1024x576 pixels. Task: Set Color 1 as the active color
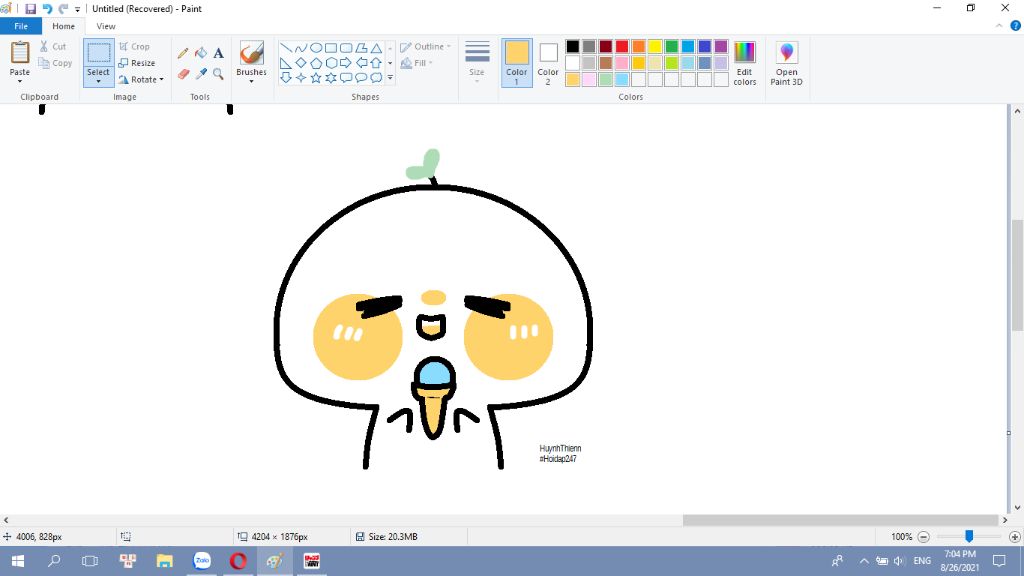pyautogui.click(x=517, y=63)
